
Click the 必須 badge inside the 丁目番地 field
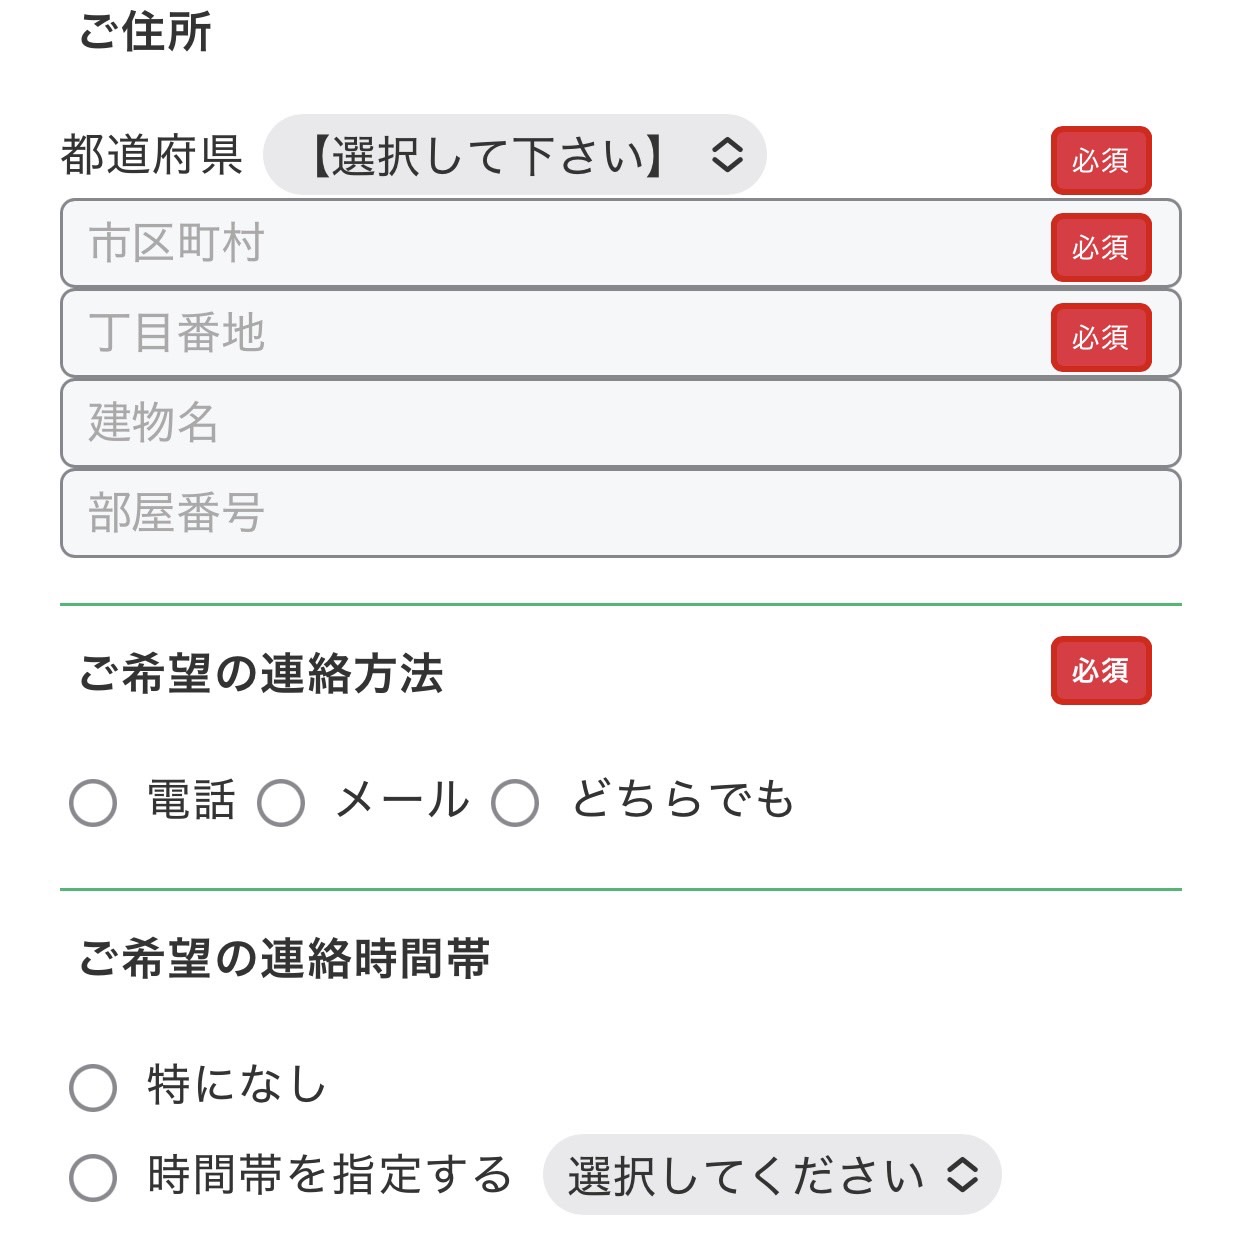coord(1101,337)
